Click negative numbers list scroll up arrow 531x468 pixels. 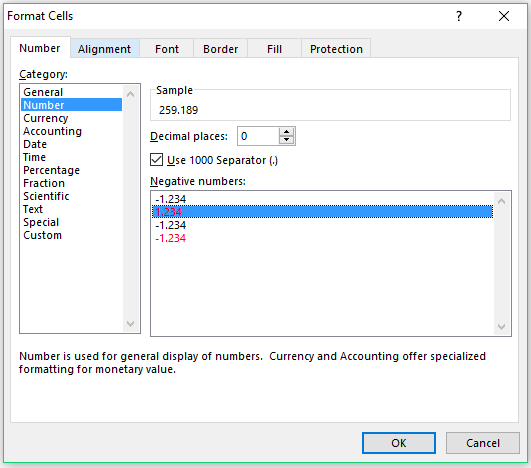502,201
